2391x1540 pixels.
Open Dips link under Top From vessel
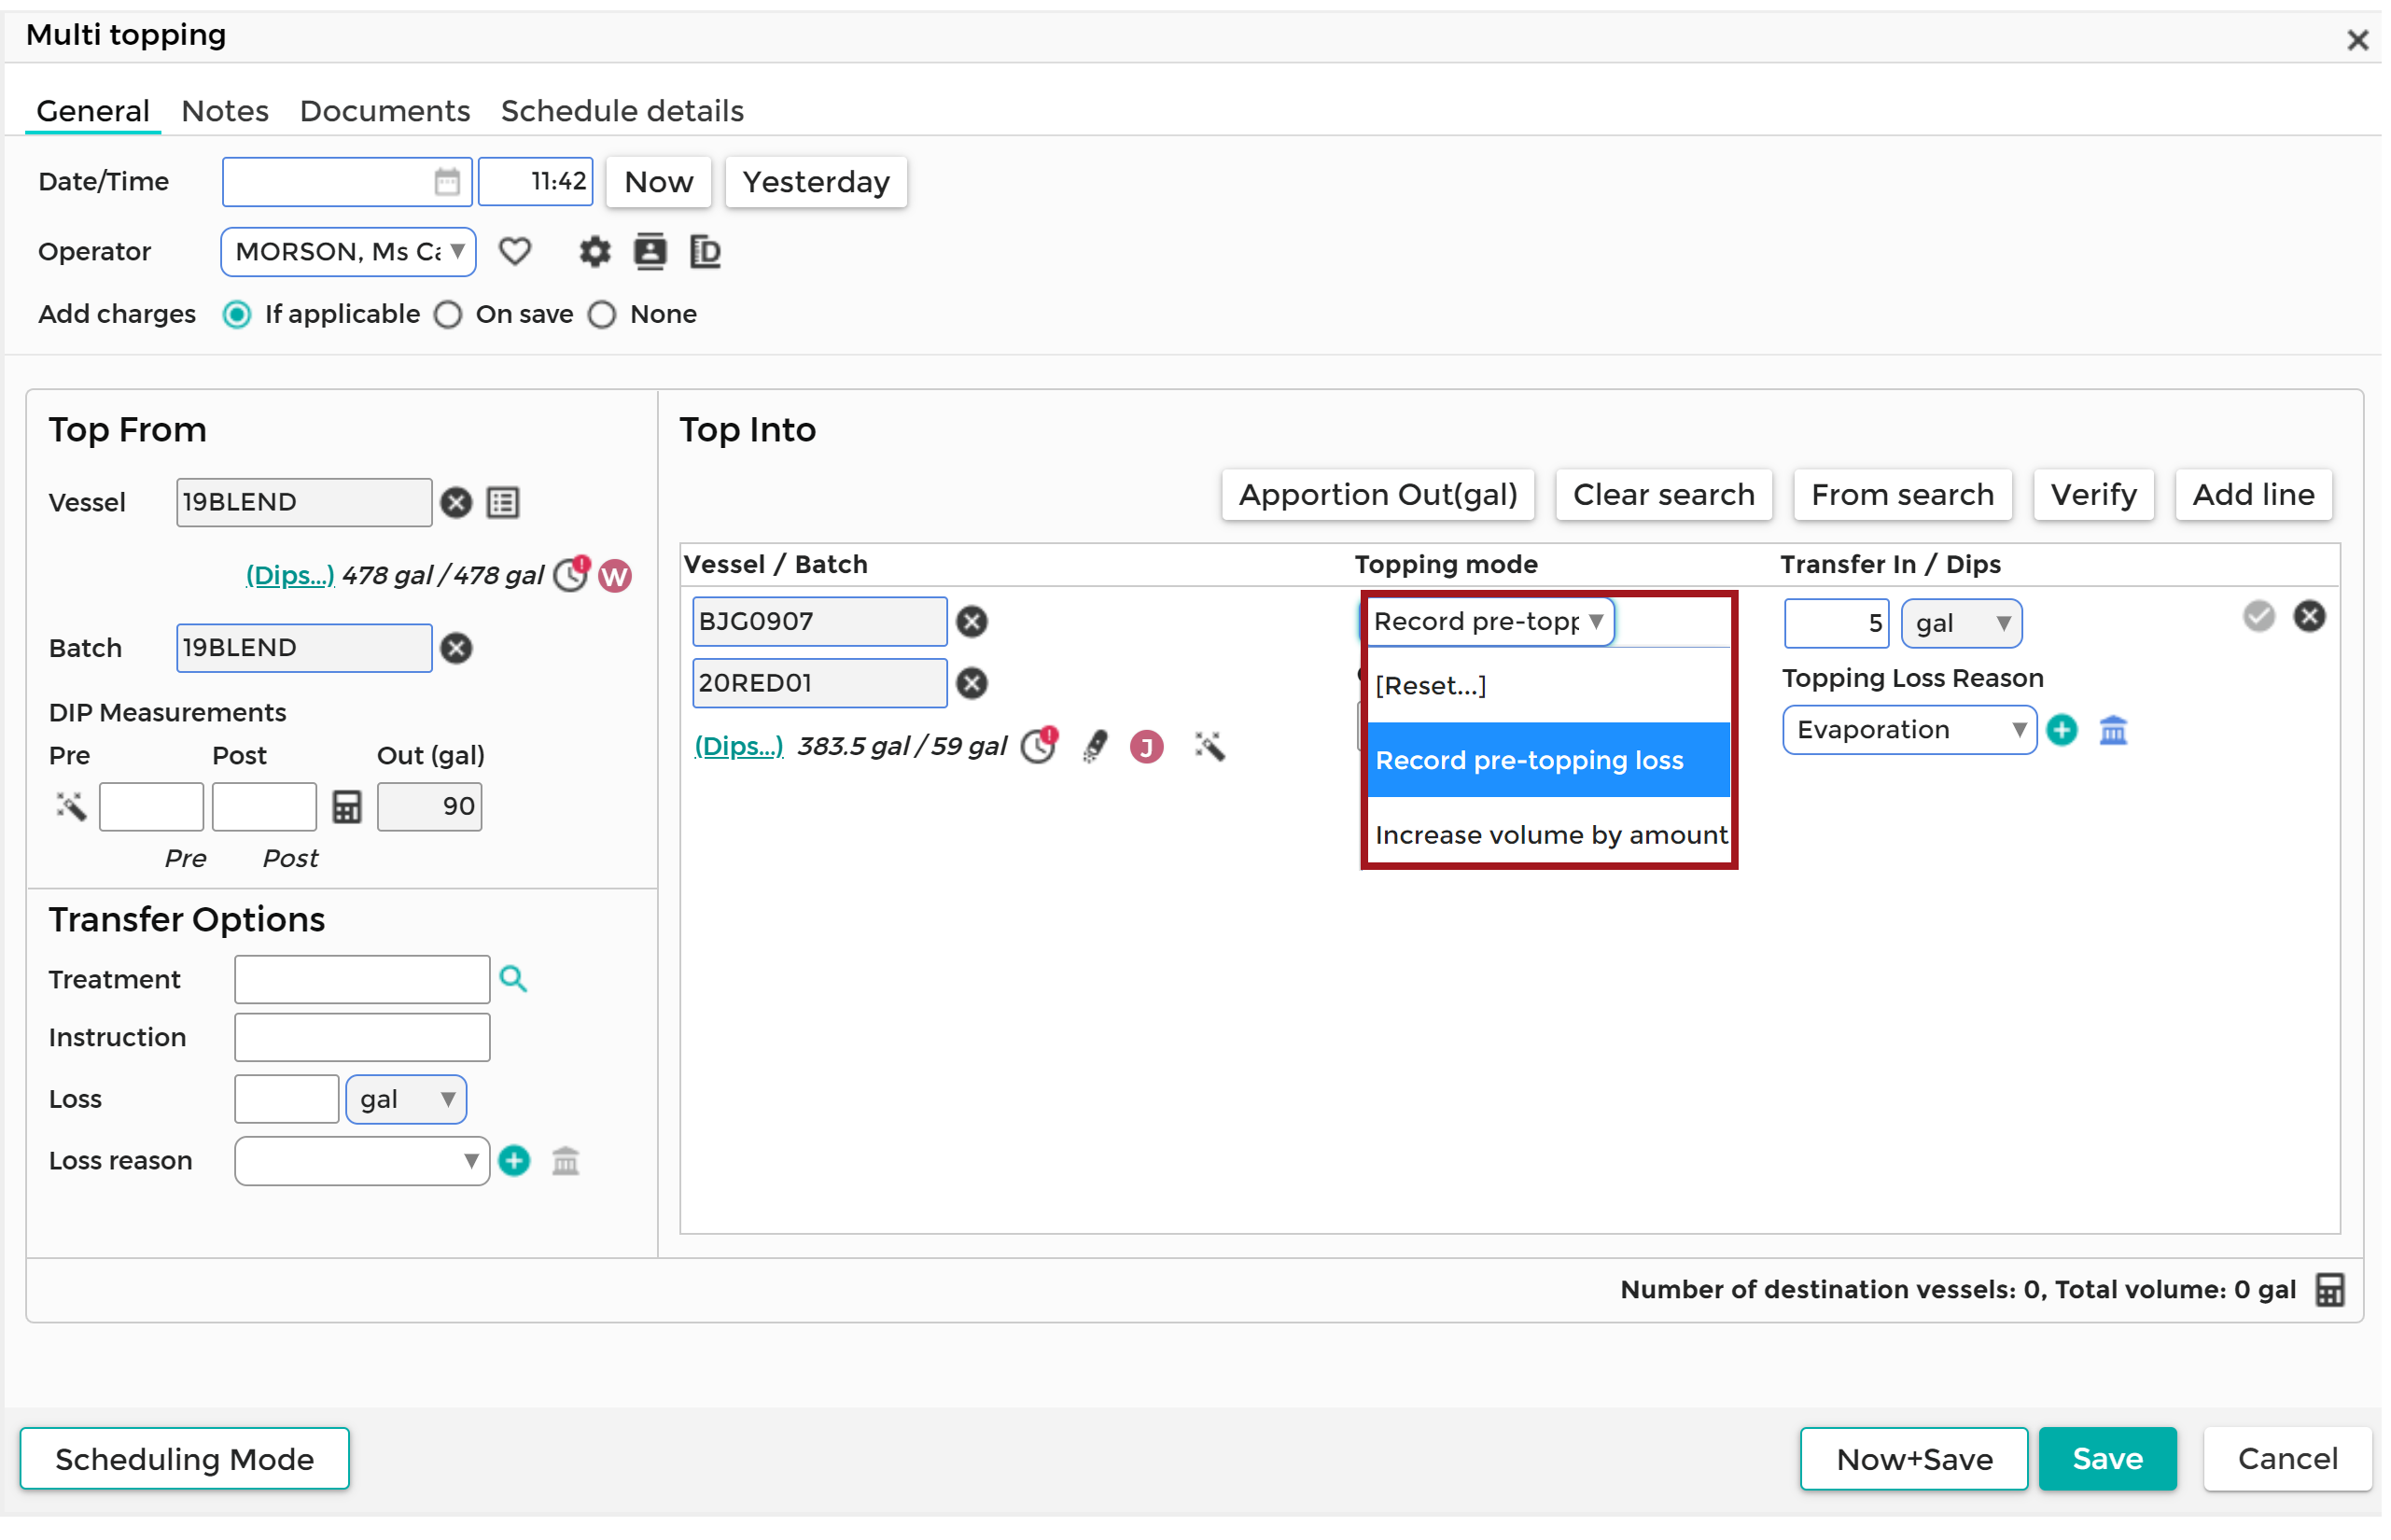pyautogui.click(x=290, y=577)
